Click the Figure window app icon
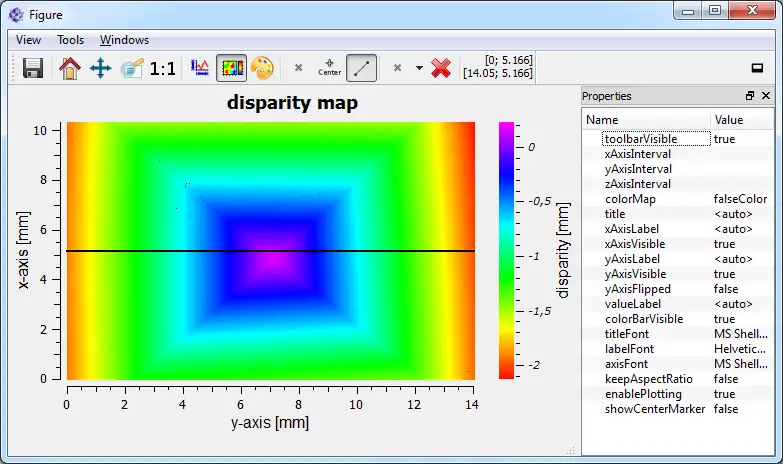Viewport: 783px width, 464px height. [x=16, y=15]
